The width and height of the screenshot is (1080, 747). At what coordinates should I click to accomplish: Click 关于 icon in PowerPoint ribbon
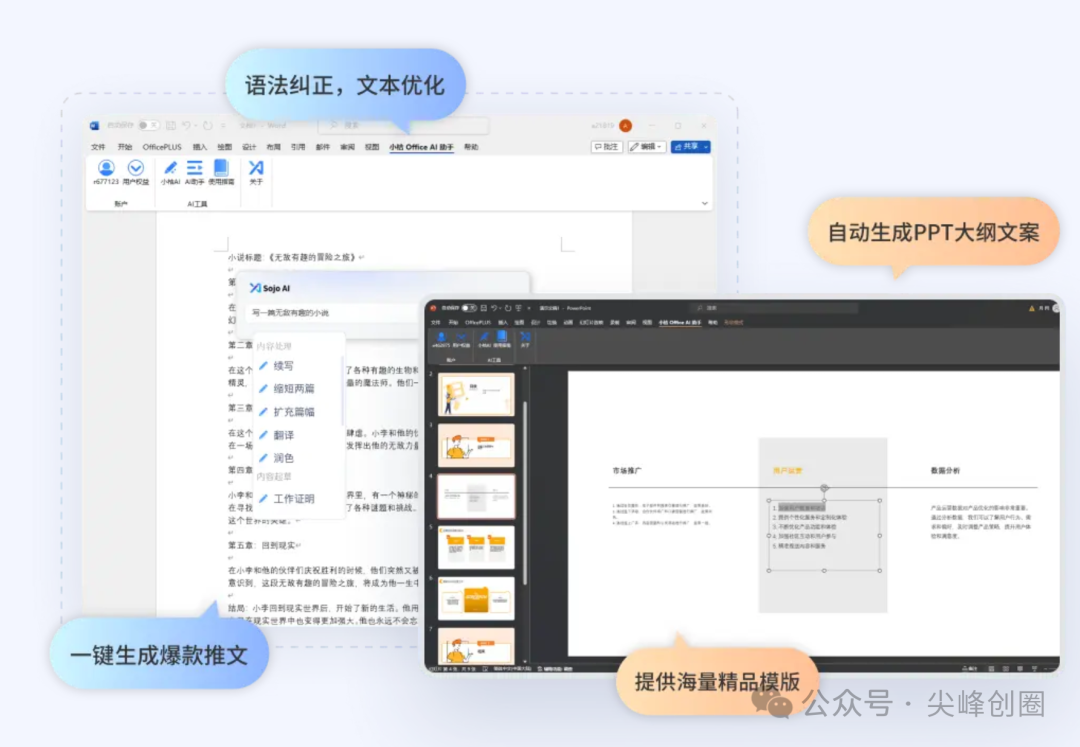tap(526, 337)
